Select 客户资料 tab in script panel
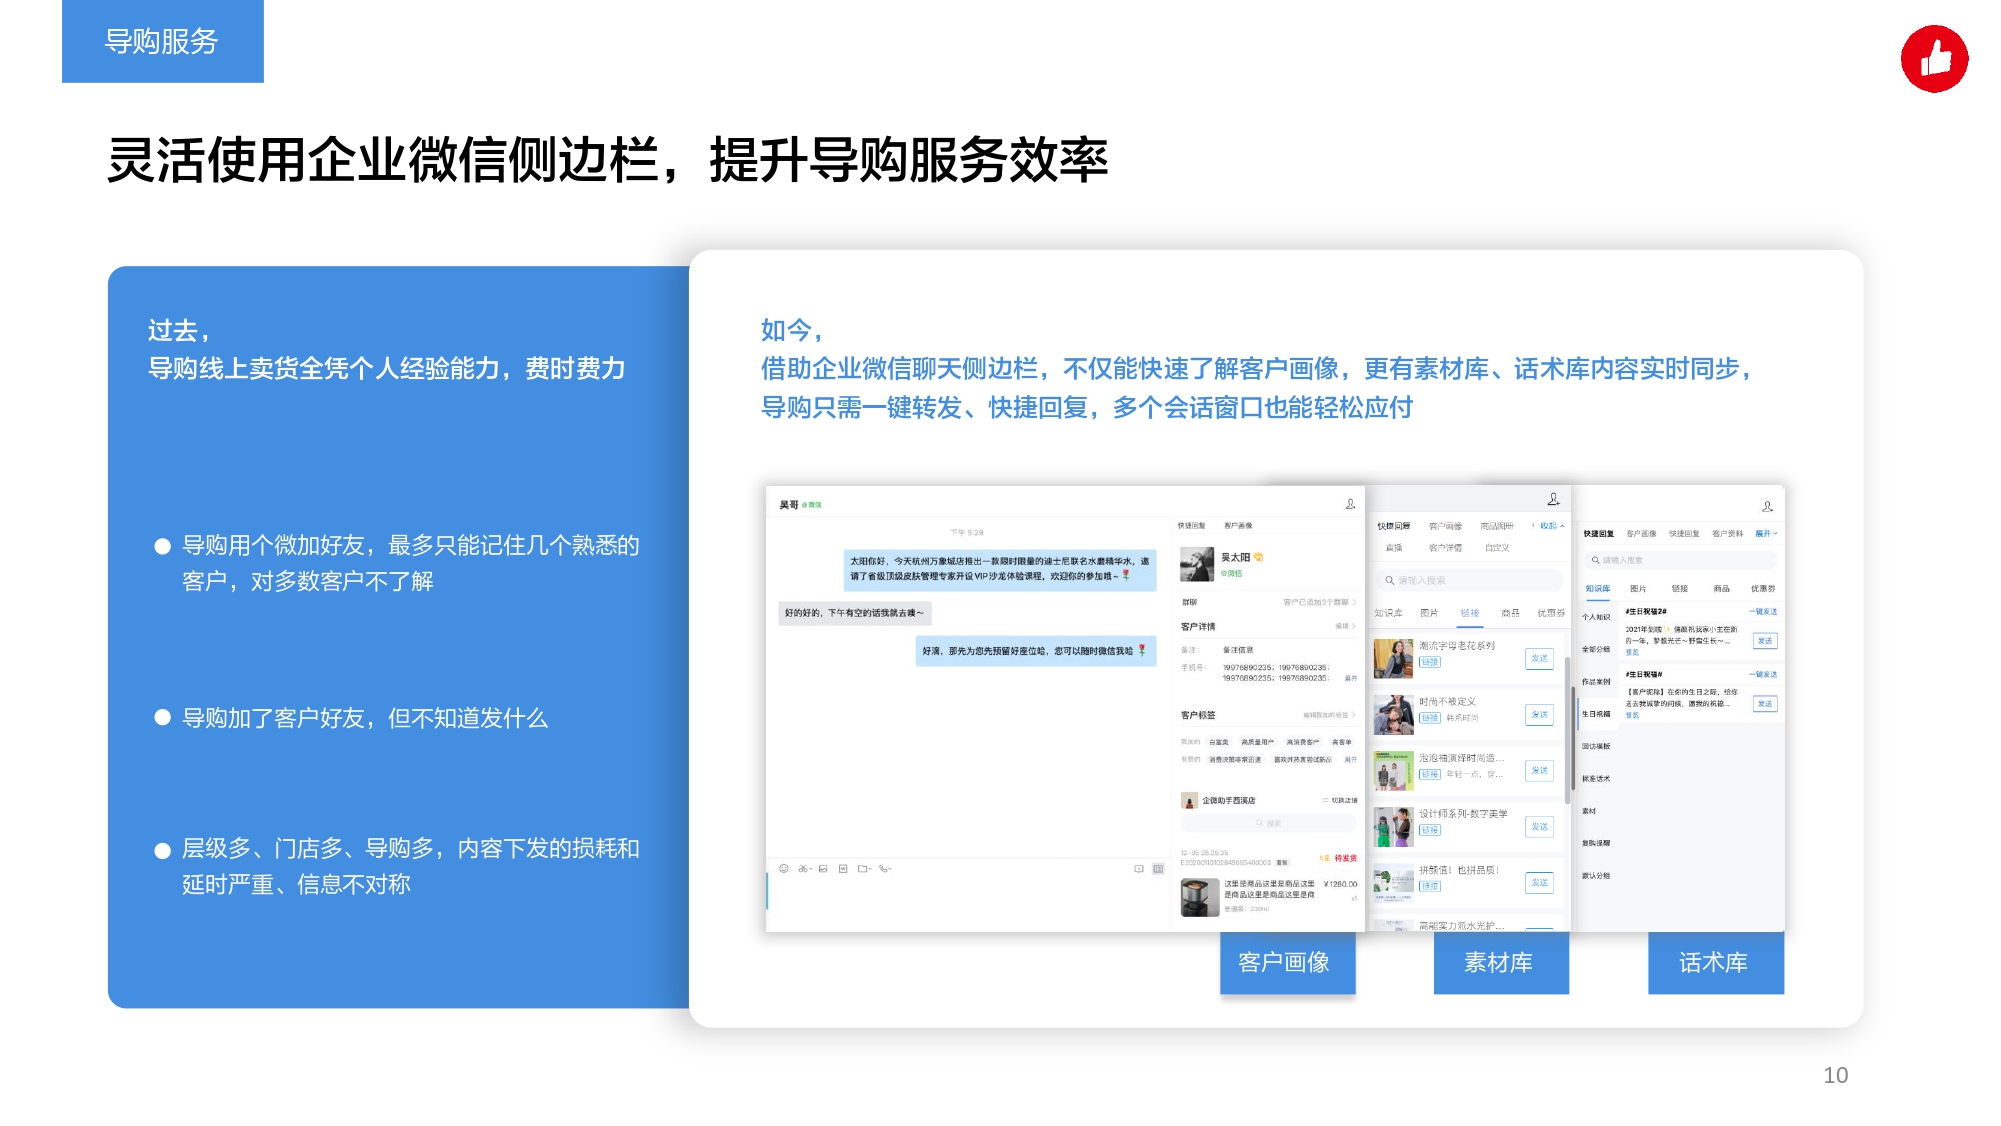2001x1126 pixels. pos(1727,533)
